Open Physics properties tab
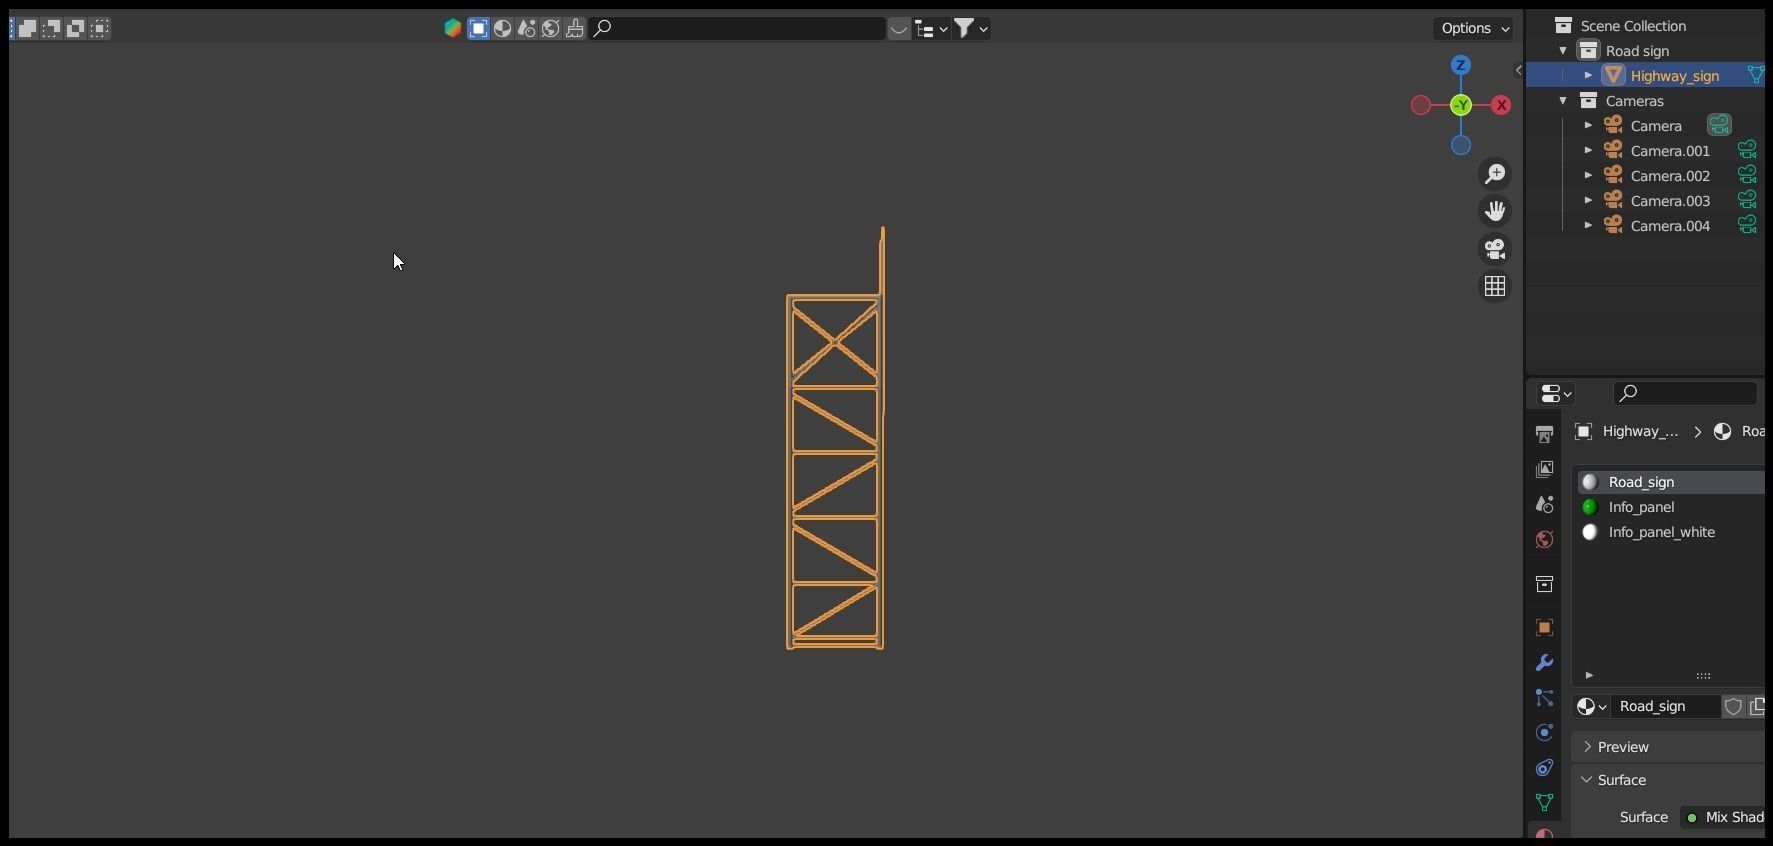Screen dimensions: 1773x846 [x=1545, y=733]
